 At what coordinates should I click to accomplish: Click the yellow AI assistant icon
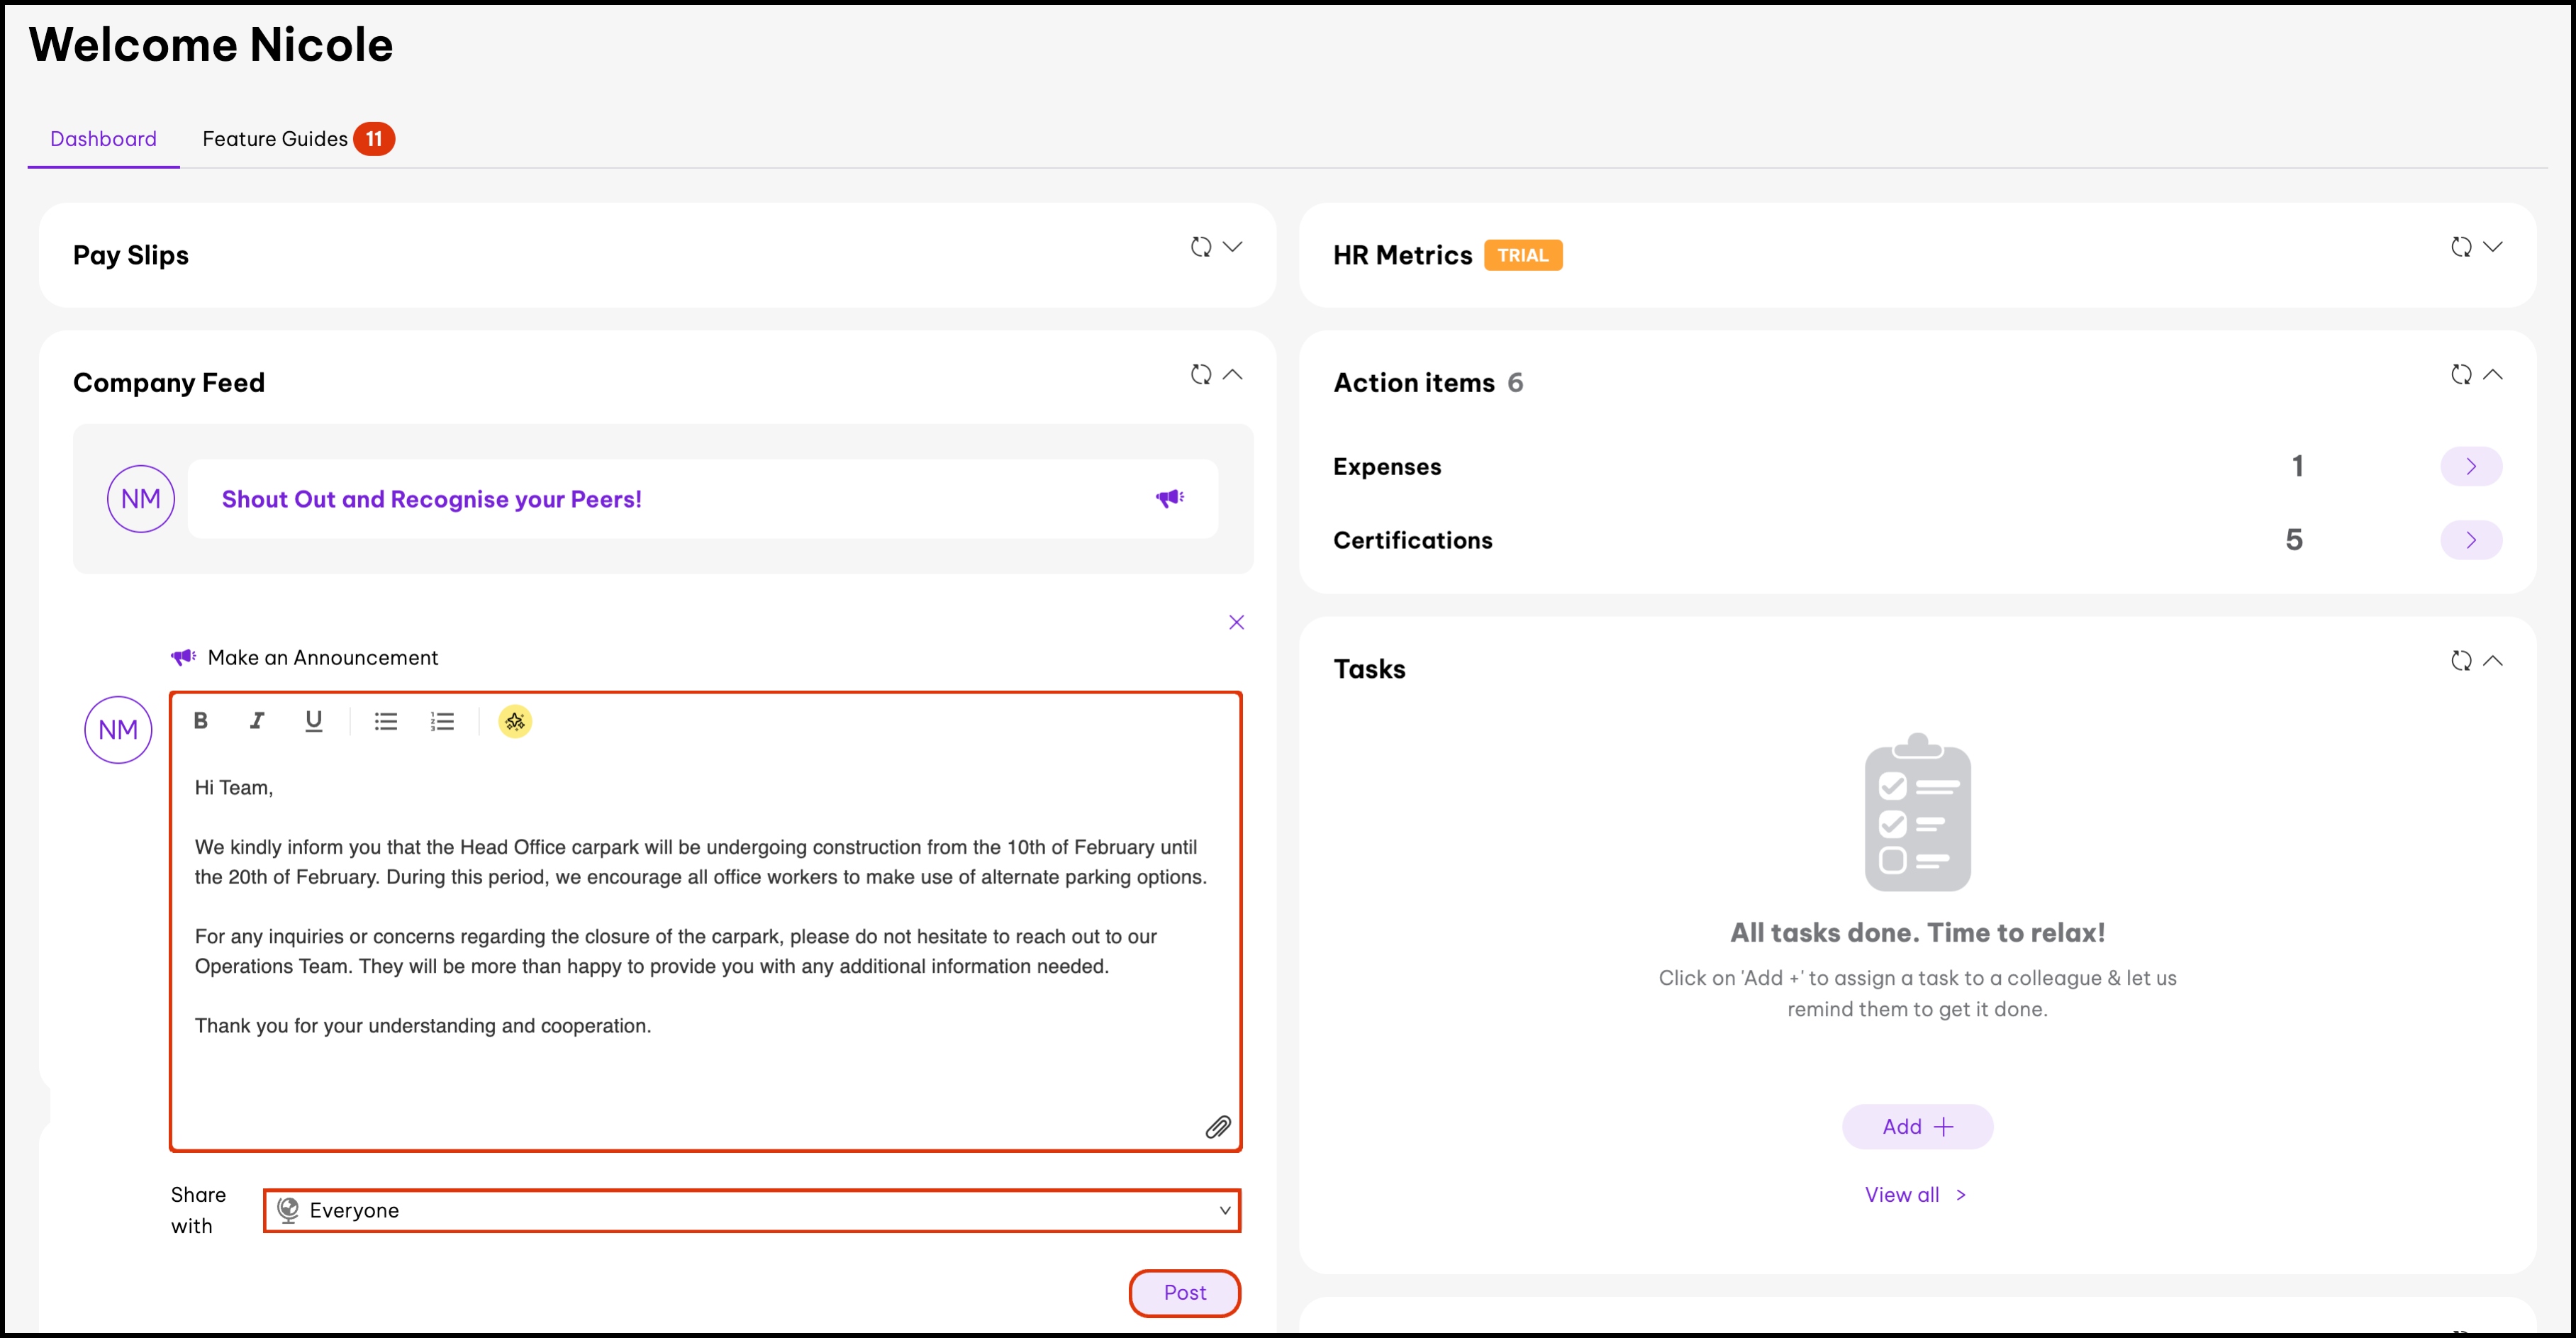click(x=515, y=721)
